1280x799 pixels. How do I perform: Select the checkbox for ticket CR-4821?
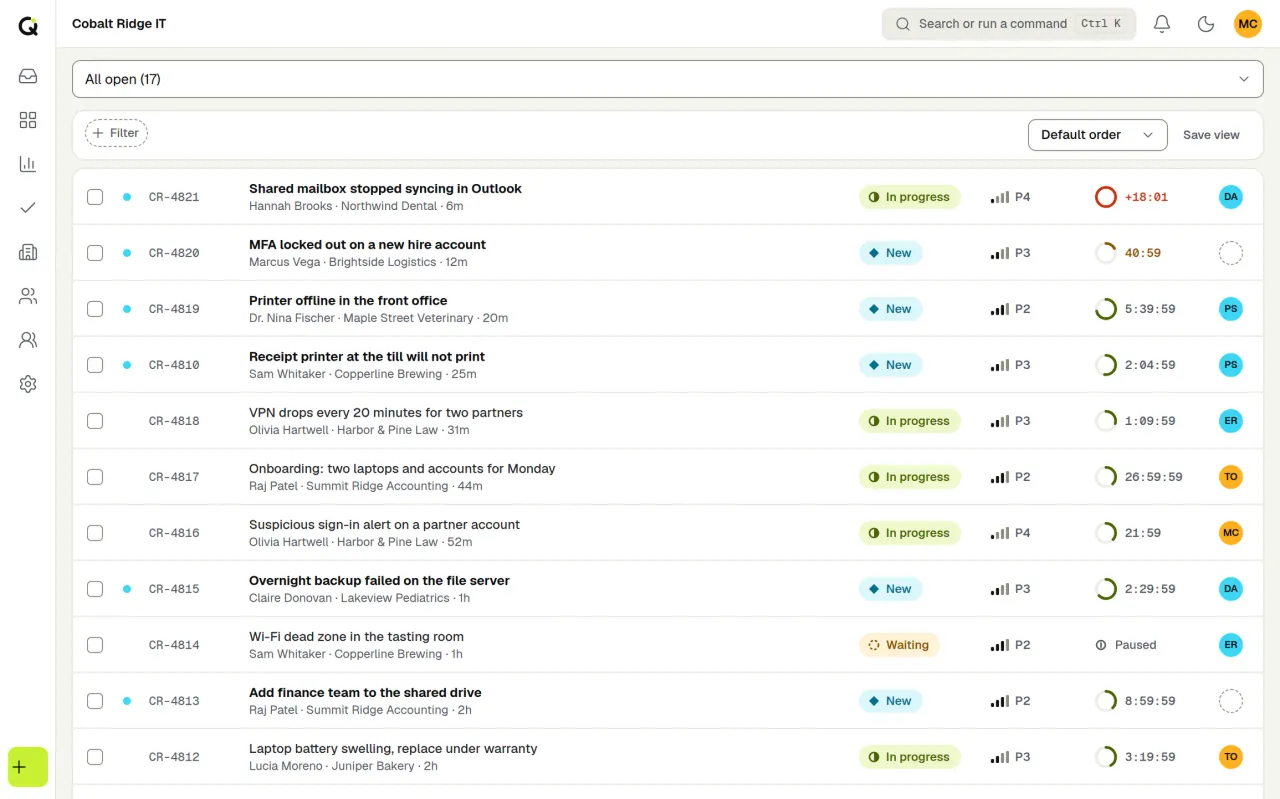[x=95, y=197]
